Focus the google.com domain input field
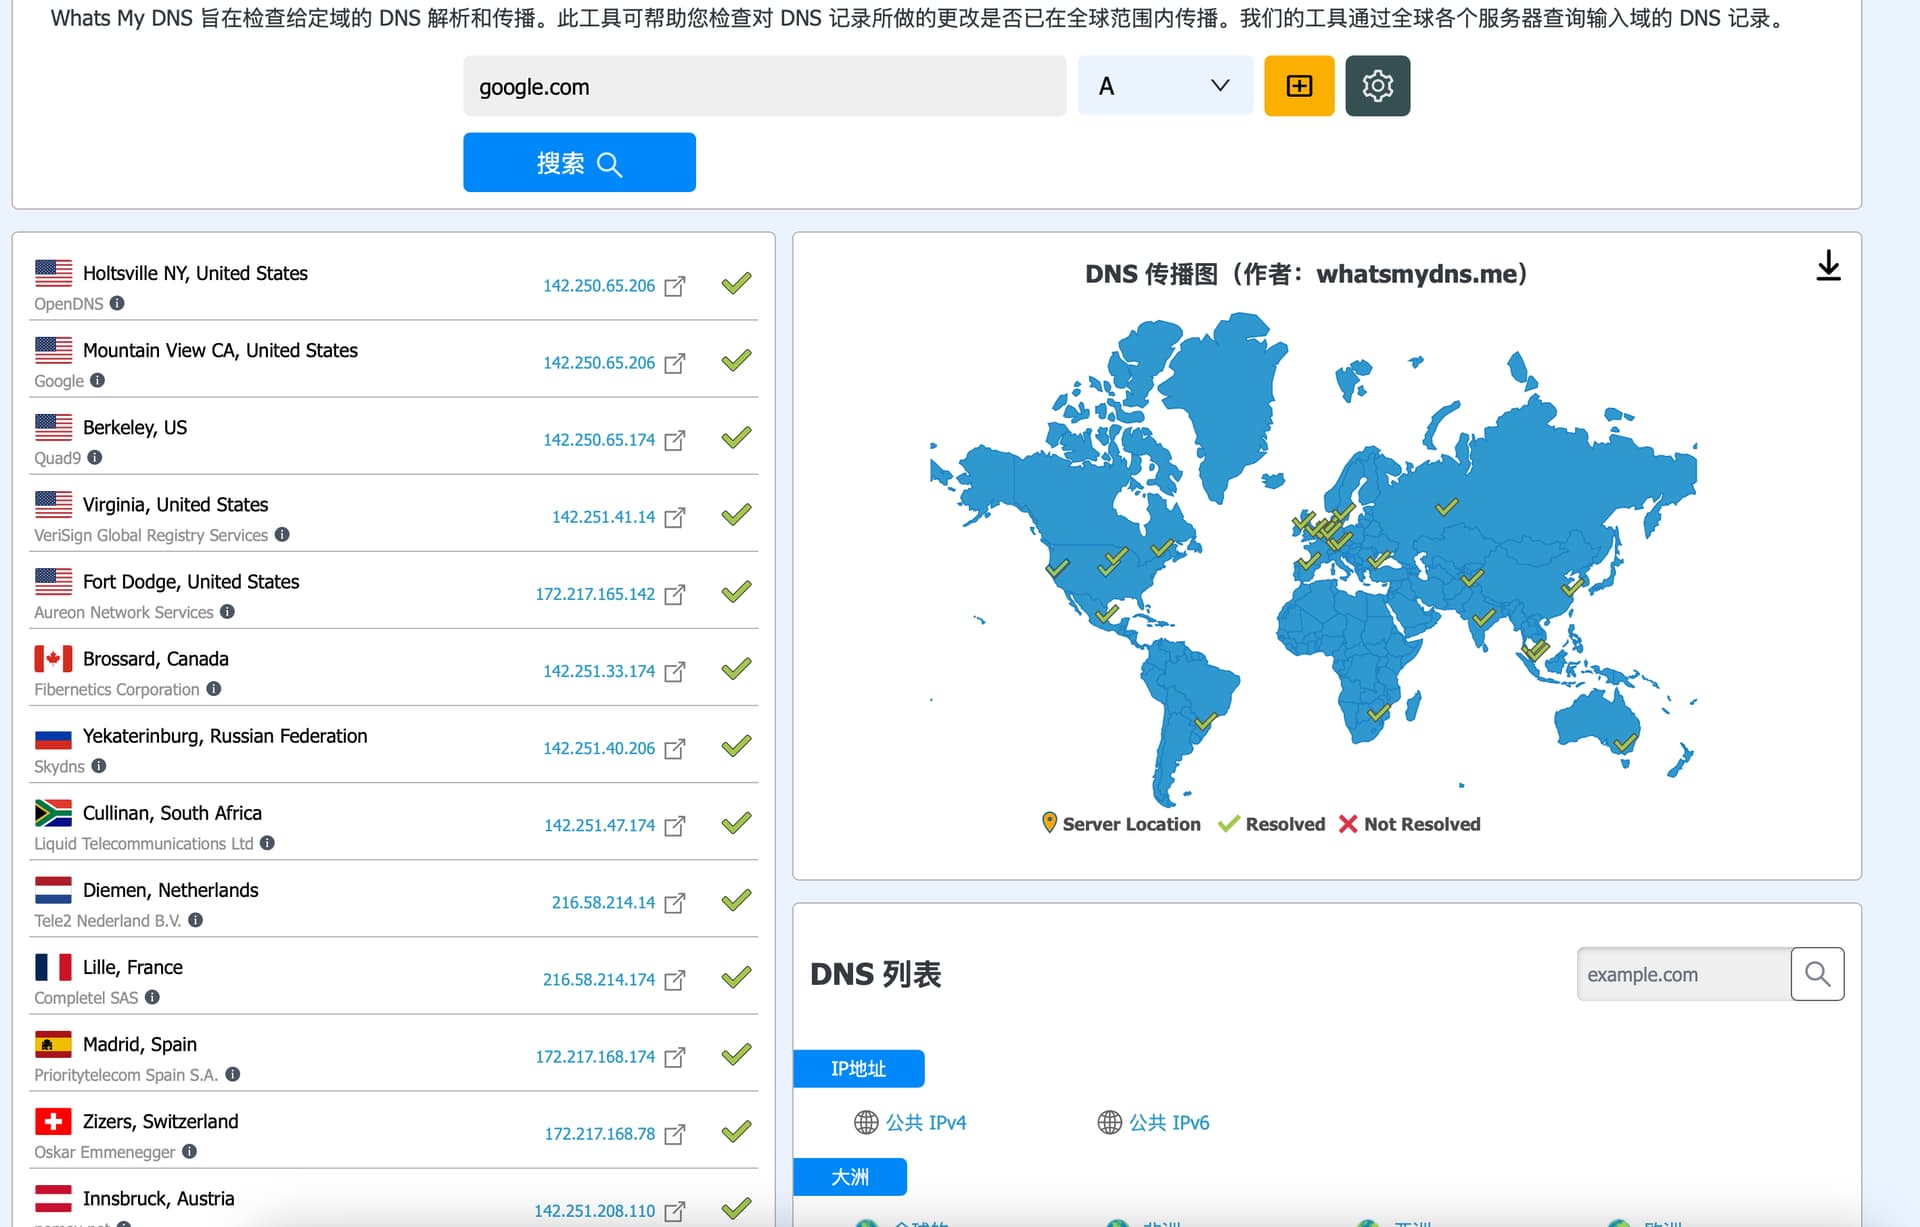Image resolution: width=1920 pixels, height=1227 pixels. pos(765,86)
